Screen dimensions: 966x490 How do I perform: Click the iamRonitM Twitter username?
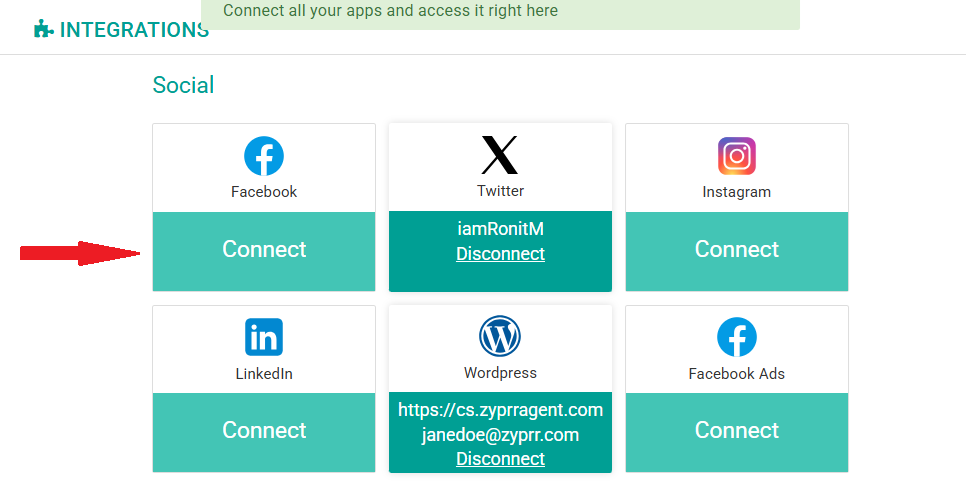pos(500,229)
